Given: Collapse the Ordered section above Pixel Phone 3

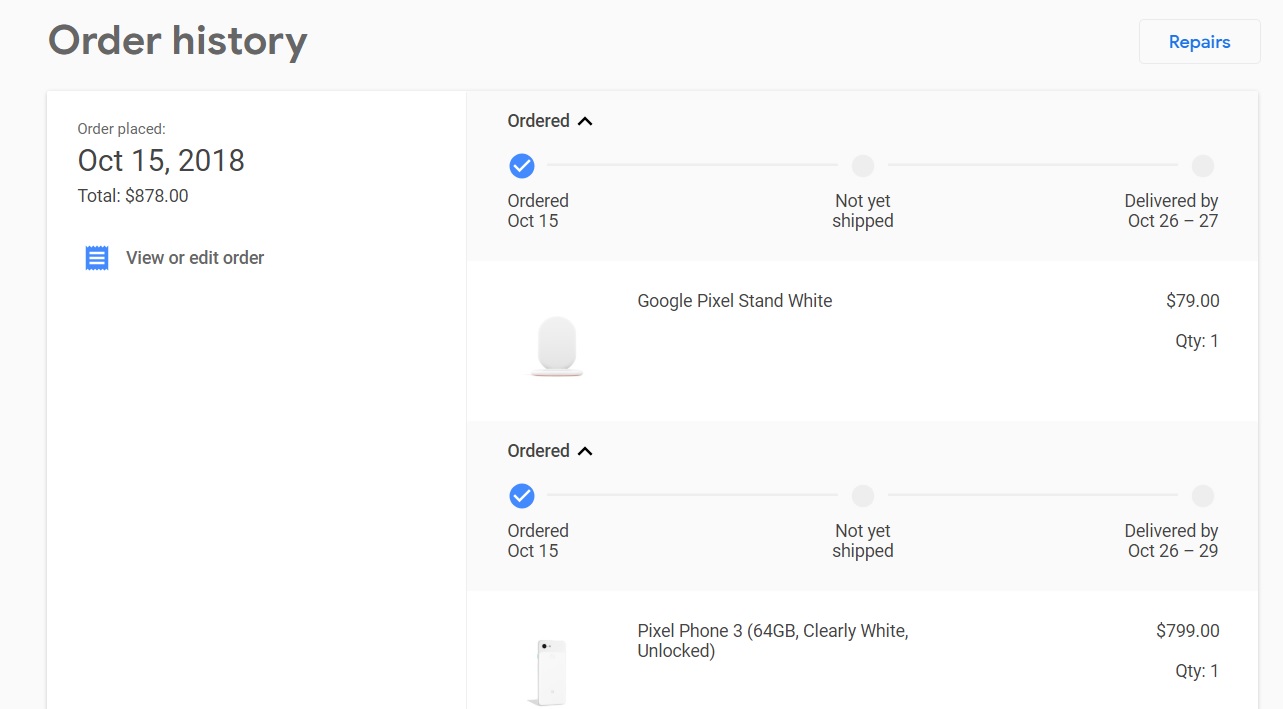Looking at the screenshot, I should point(585,451).
